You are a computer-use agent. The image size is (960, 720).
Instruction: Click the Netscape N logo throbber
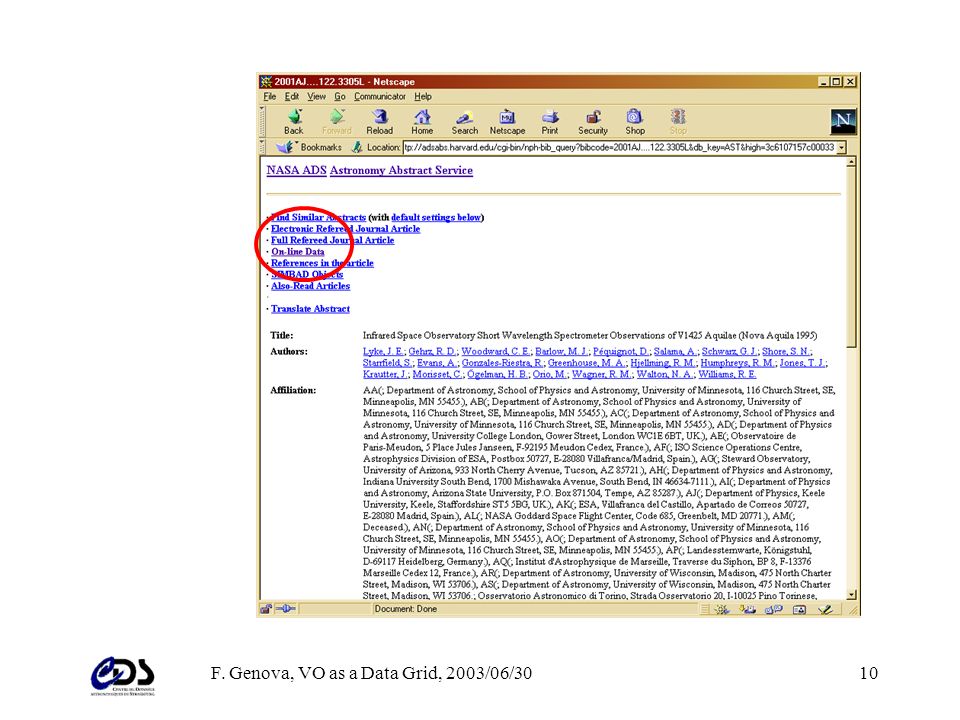(x=843, y=121)
